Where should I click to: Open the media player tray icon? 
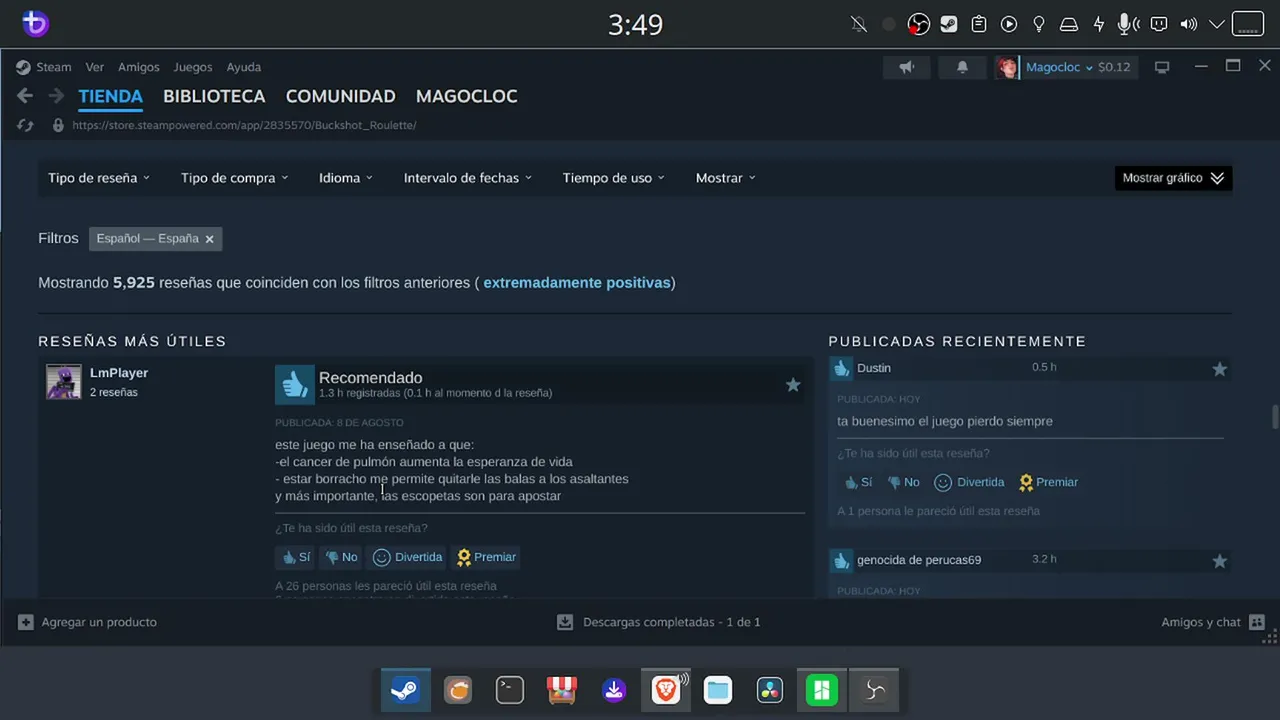(1009, 24)
